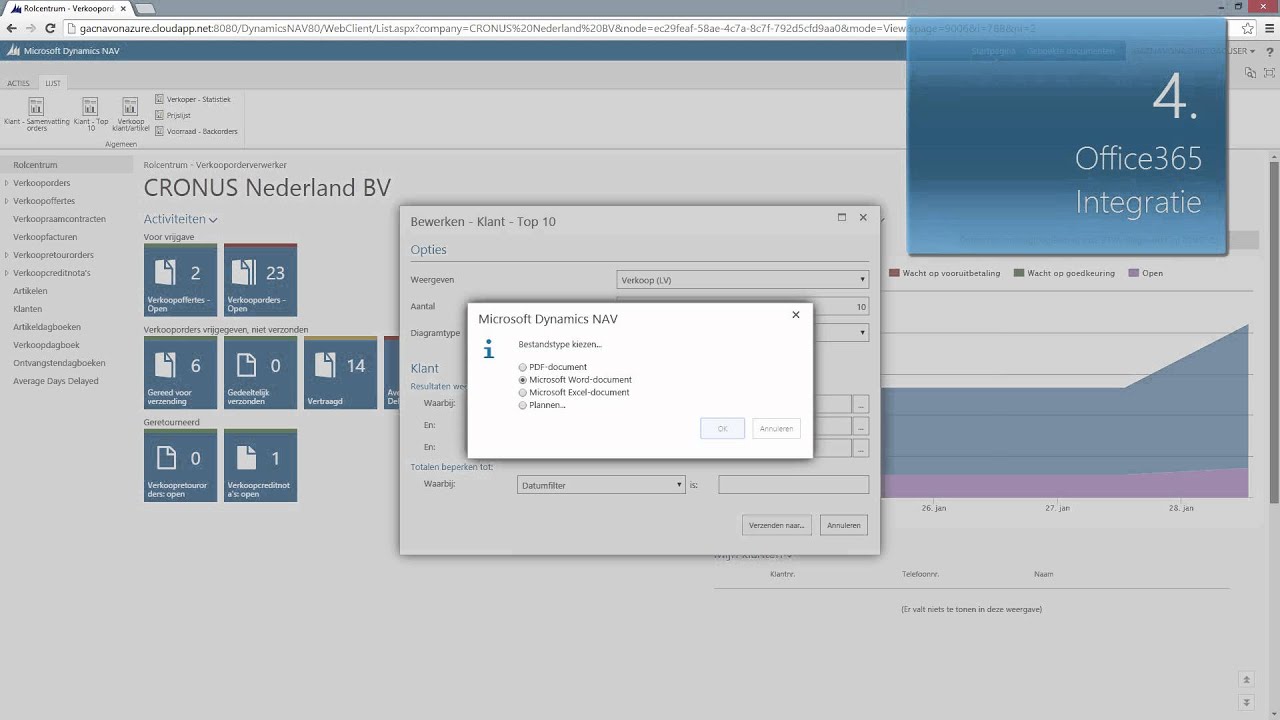Click the search page icon in NAV

coord(1250,73)
